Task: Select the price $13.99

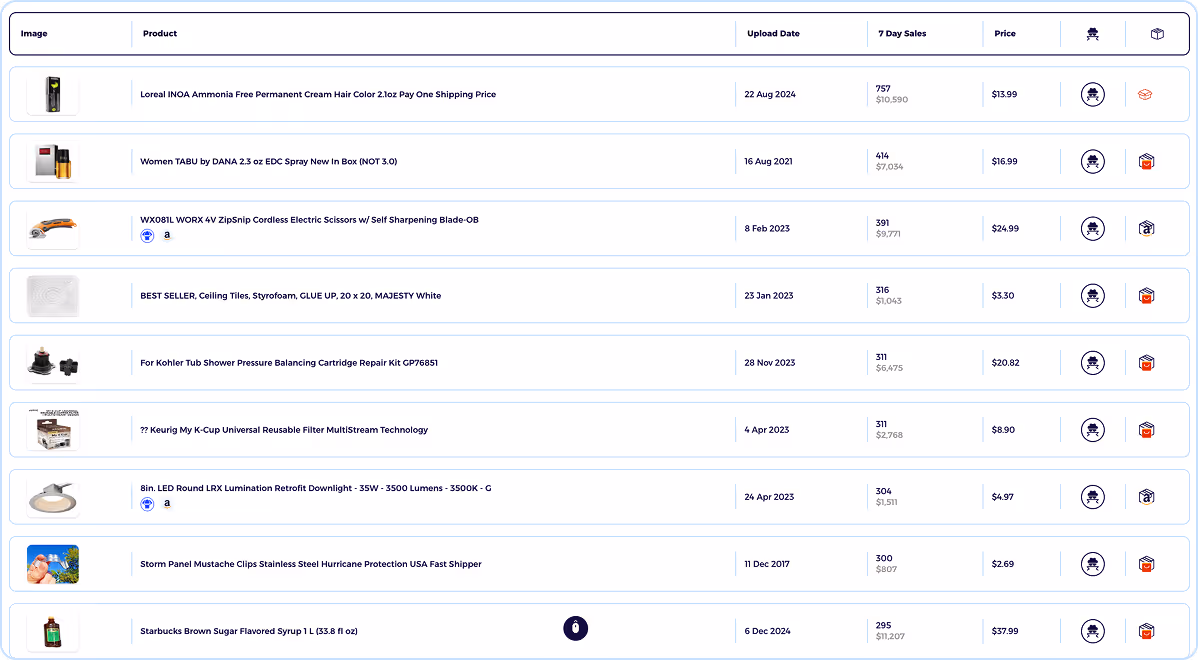Action: coord(1004,95)
